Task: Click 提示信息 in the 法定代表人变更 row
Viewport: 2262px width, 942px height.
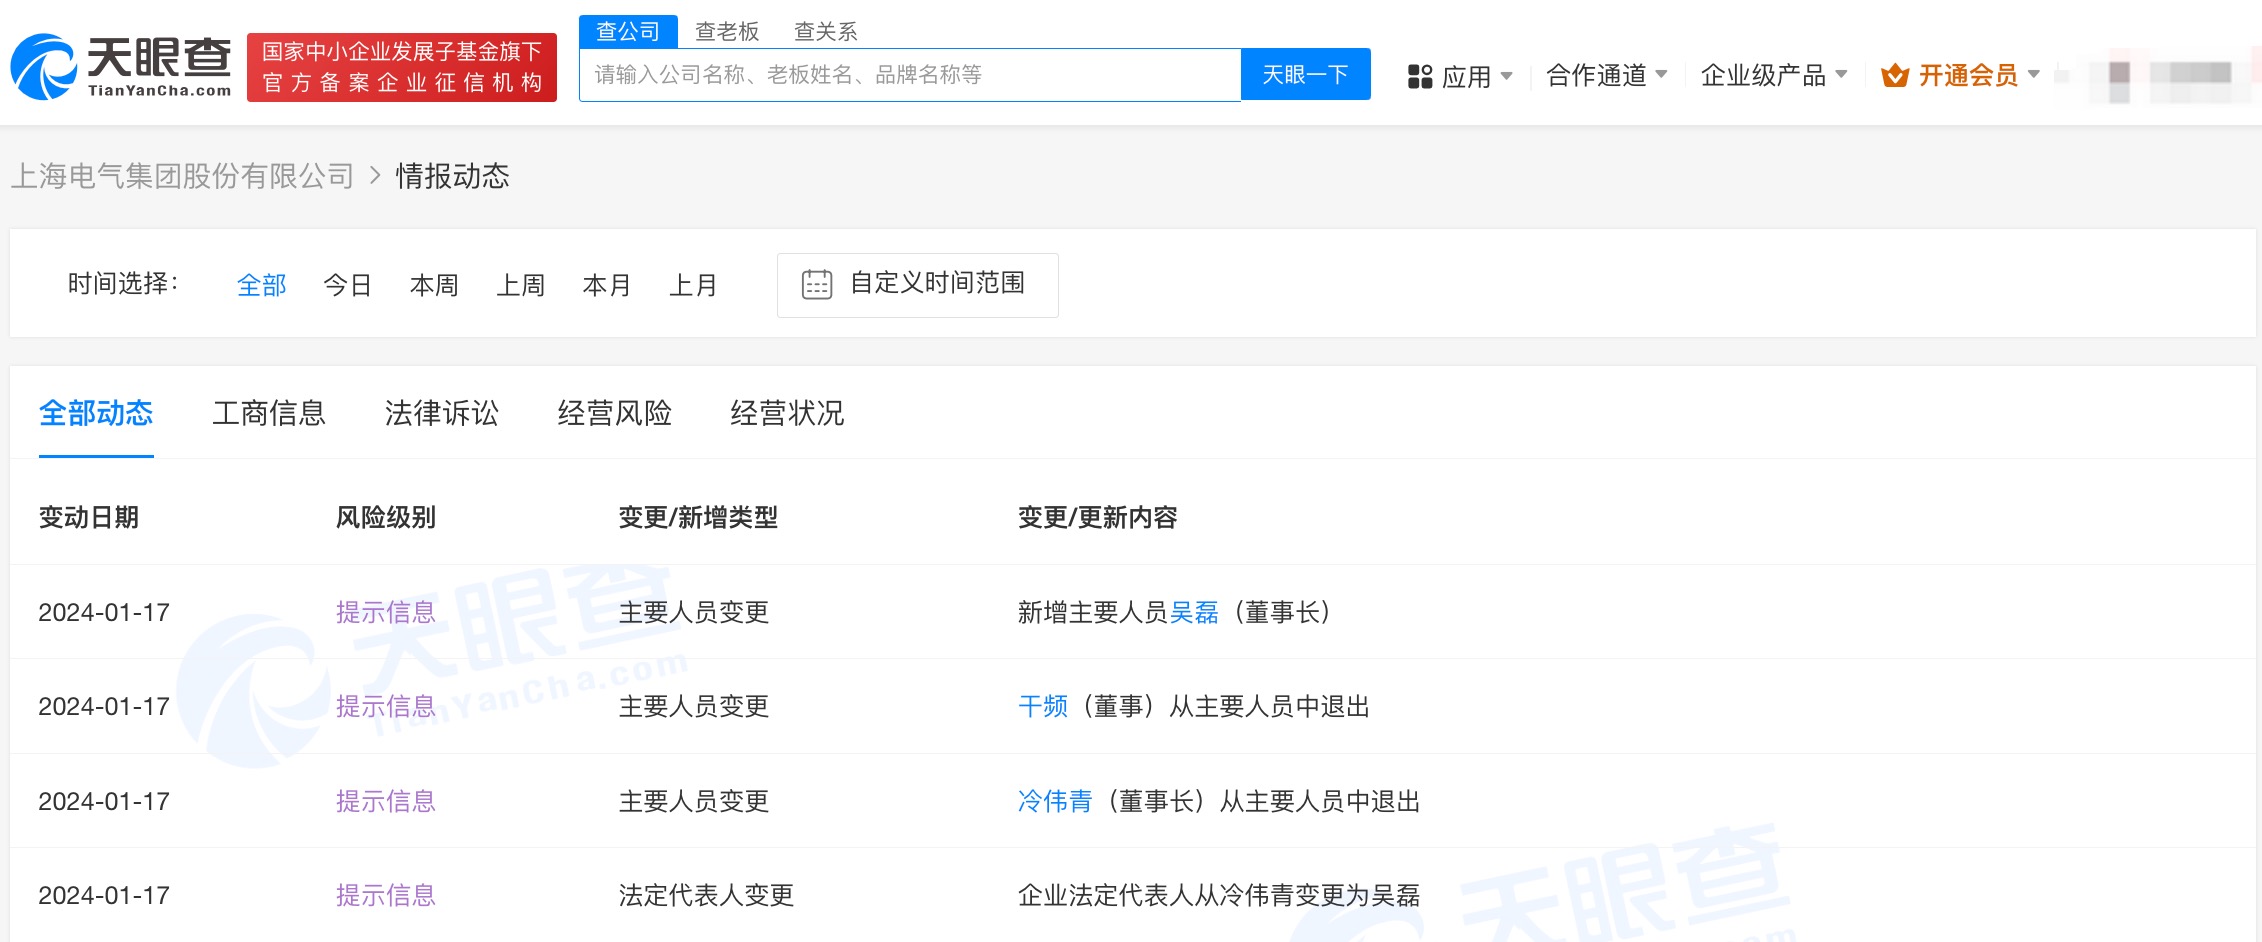Action: point(386,895)
